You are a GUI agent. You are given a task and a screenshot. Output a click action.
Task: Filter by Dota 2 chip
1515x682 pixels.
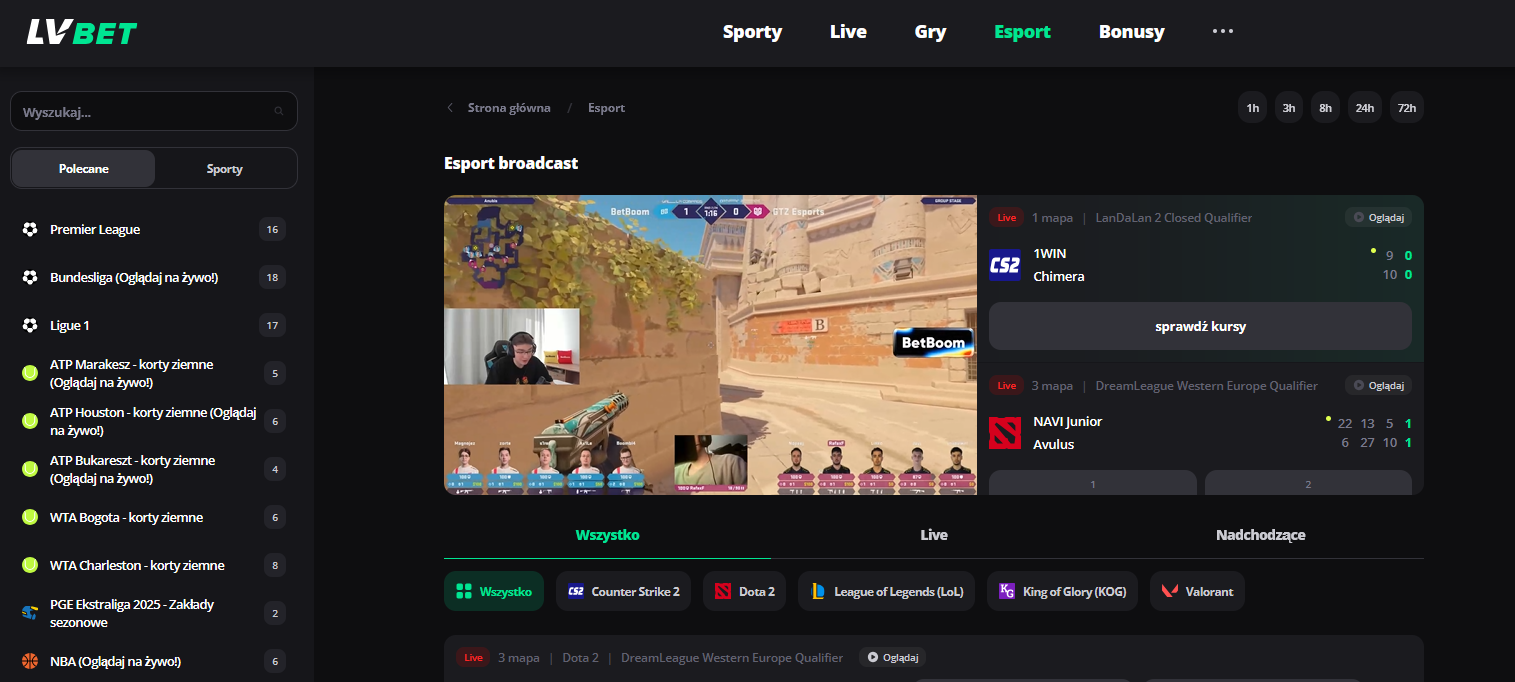745,592
